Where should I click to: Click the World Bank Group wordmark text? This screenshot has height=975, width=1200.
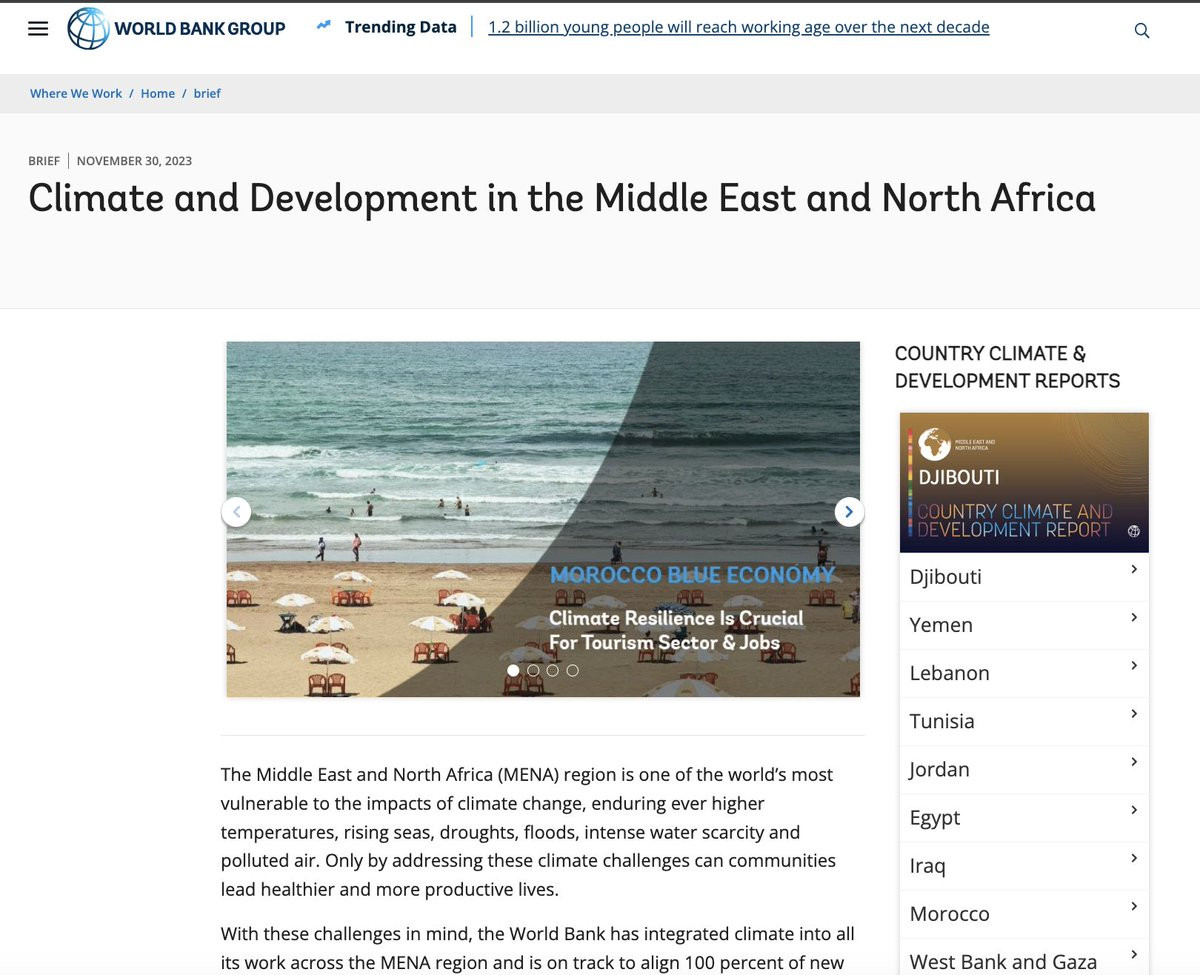[200, 29]
